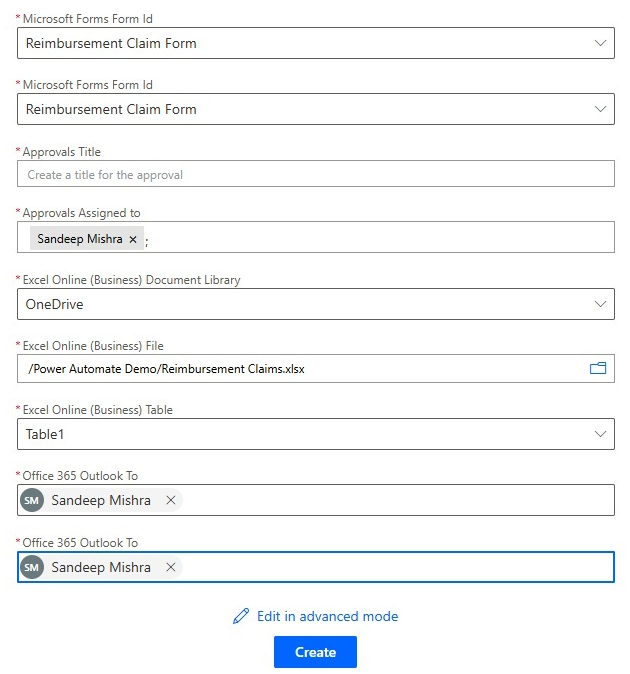
Task: Click the Approvals Title input field
Action: 315,174
